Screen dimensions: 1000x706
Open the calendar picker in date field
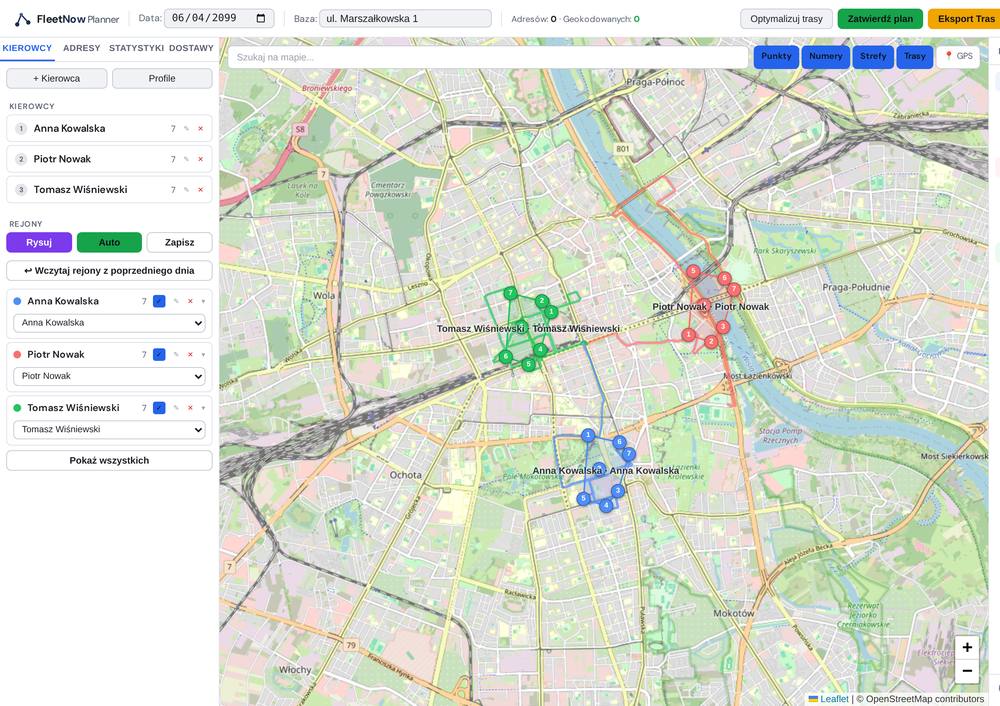(x=261, y=18)
